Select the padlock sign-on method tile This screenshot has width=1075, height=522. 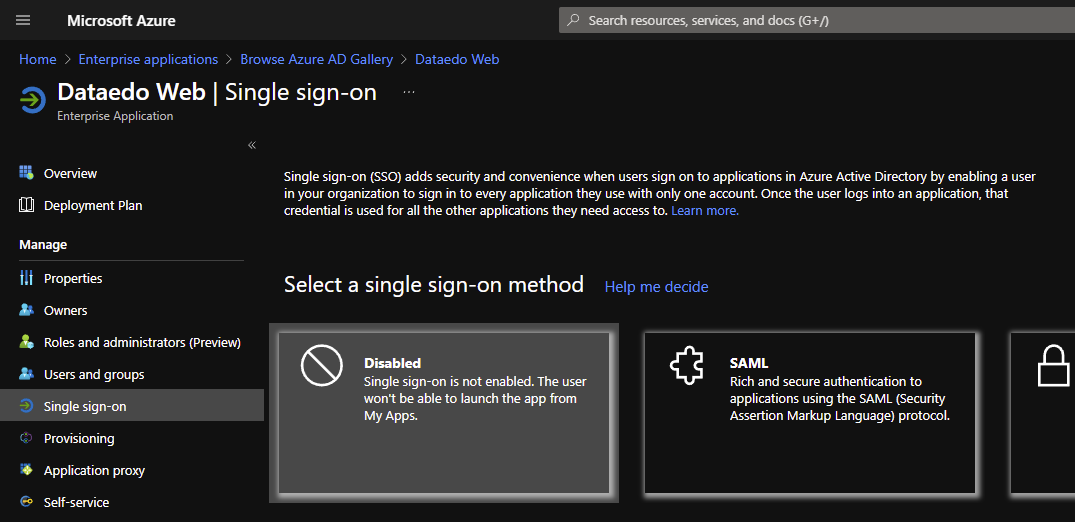tap(1045, 412)
